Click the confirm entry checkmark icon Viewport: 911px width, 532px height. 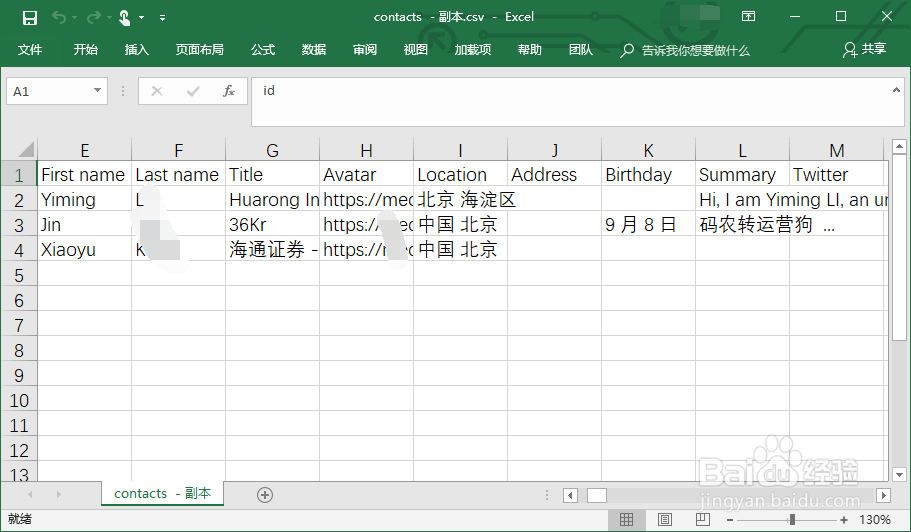(x=193, y=91)
